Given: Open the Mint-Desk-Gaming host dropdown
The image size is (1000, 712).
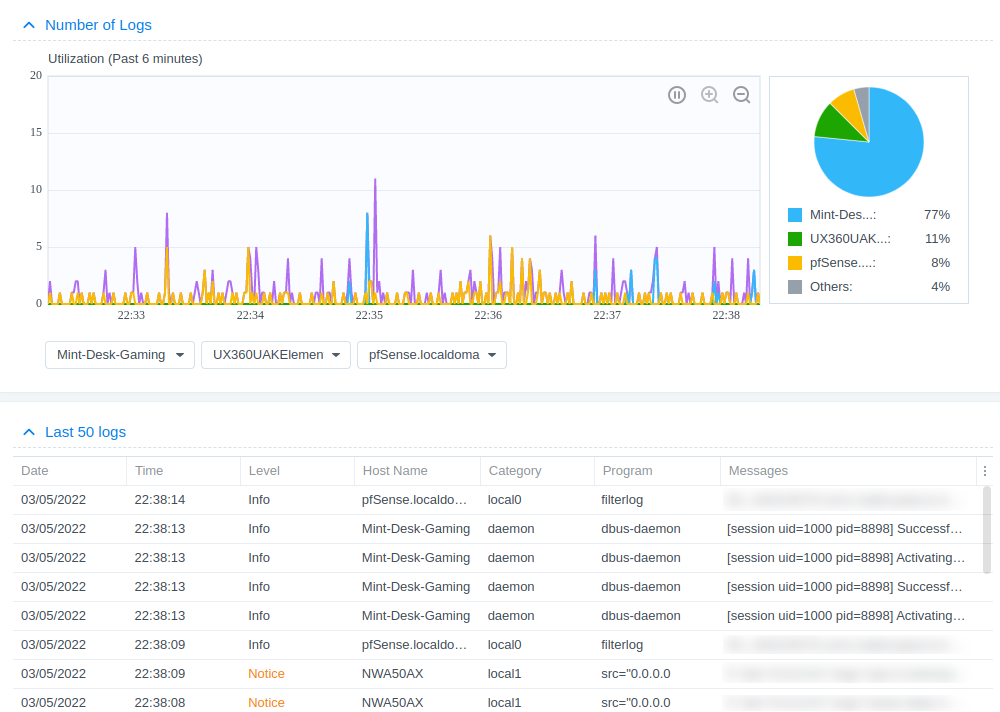Looking at the screenshot, I should tap(120, 355).
